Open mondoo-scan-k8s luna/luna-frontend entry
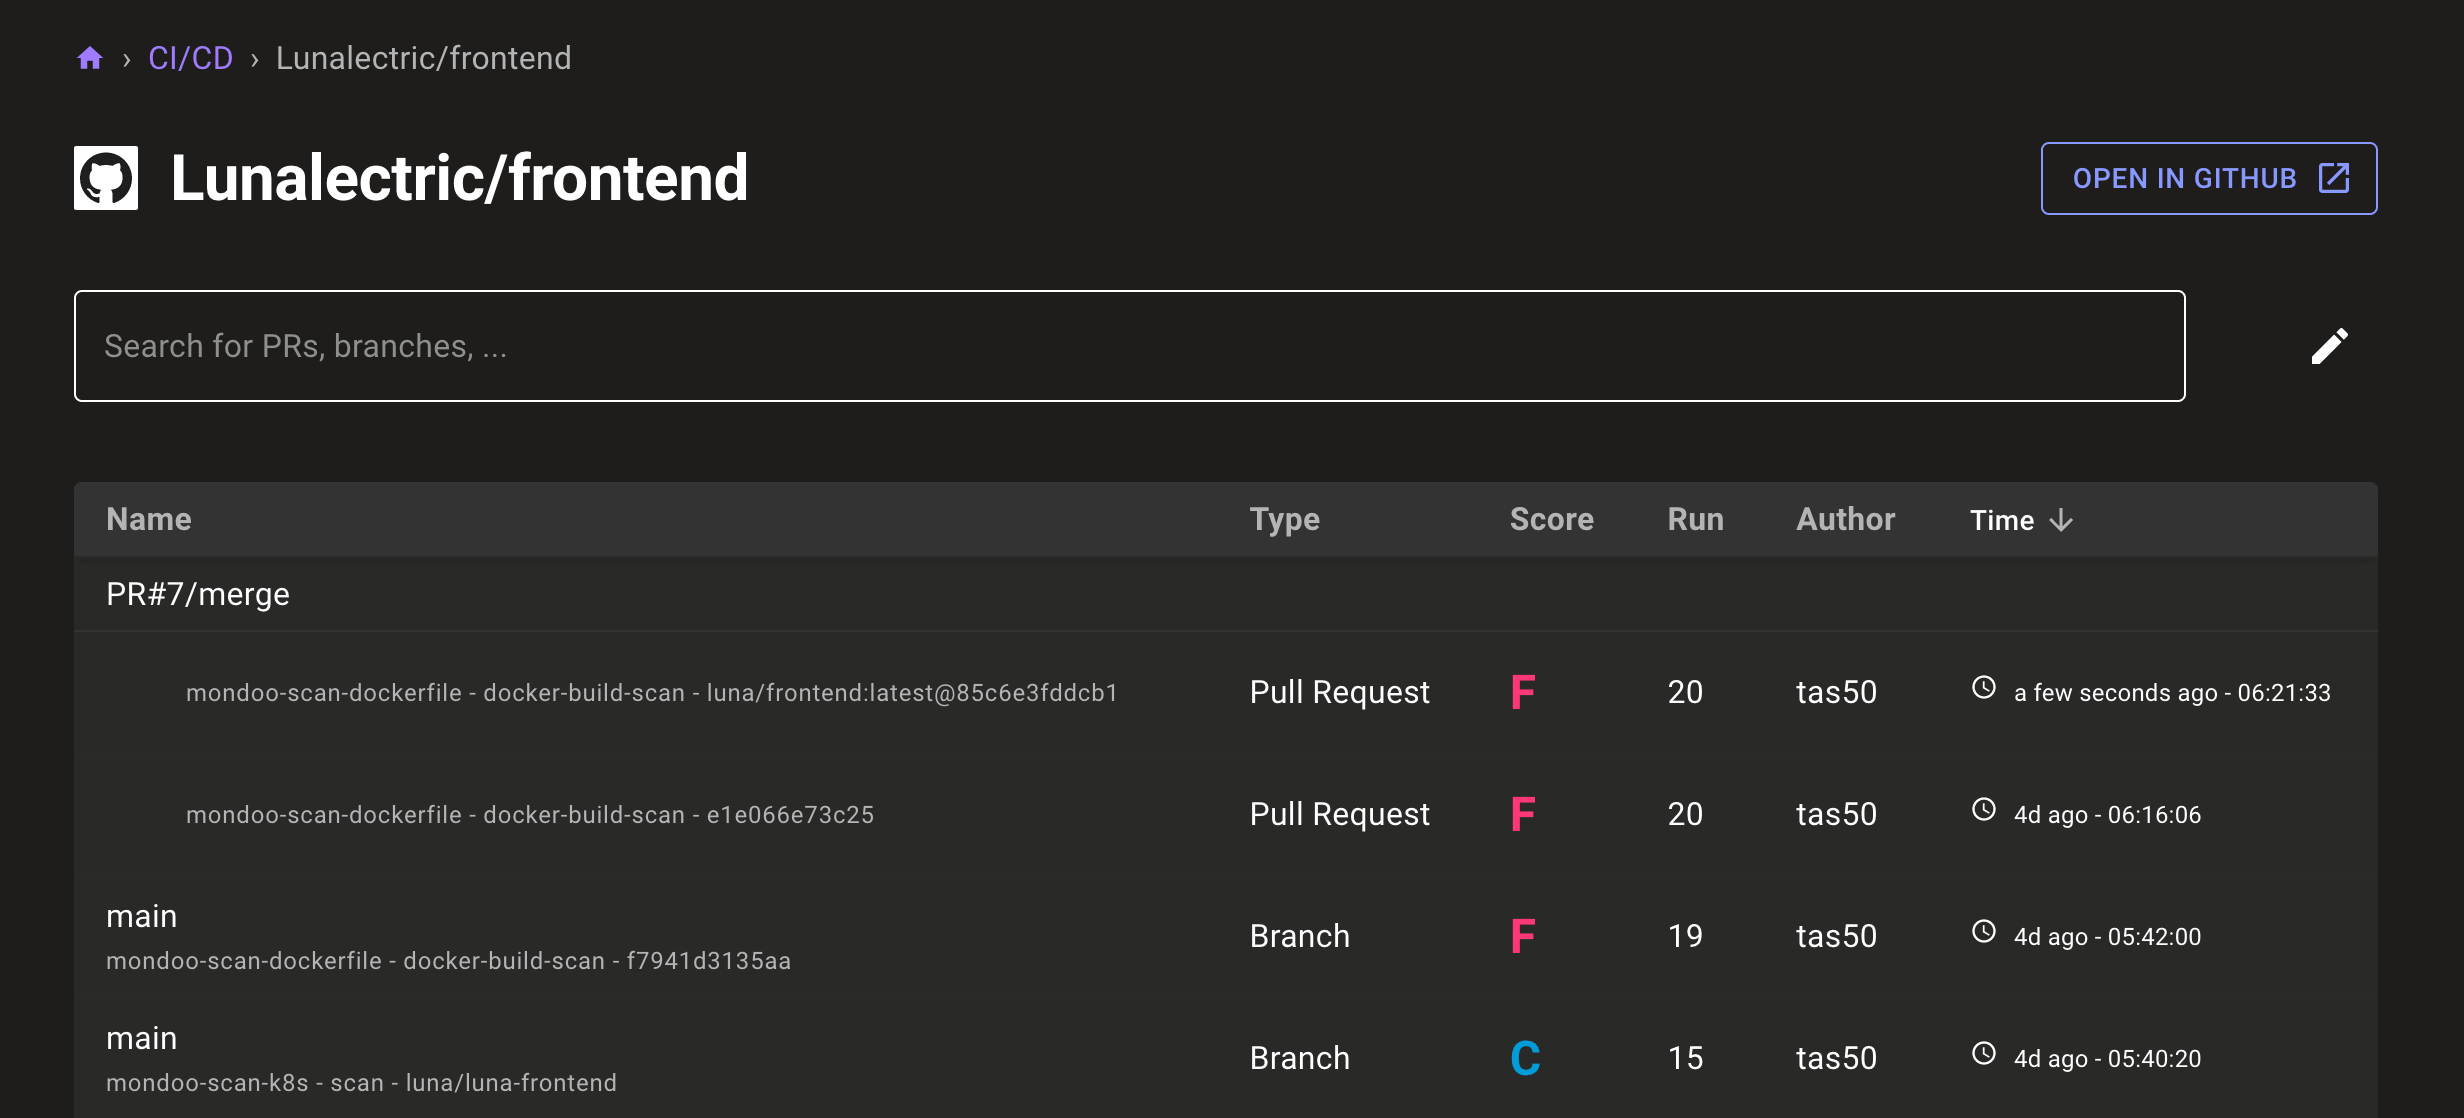This screenshot has width=2464, height=1118. (361, 1082)
